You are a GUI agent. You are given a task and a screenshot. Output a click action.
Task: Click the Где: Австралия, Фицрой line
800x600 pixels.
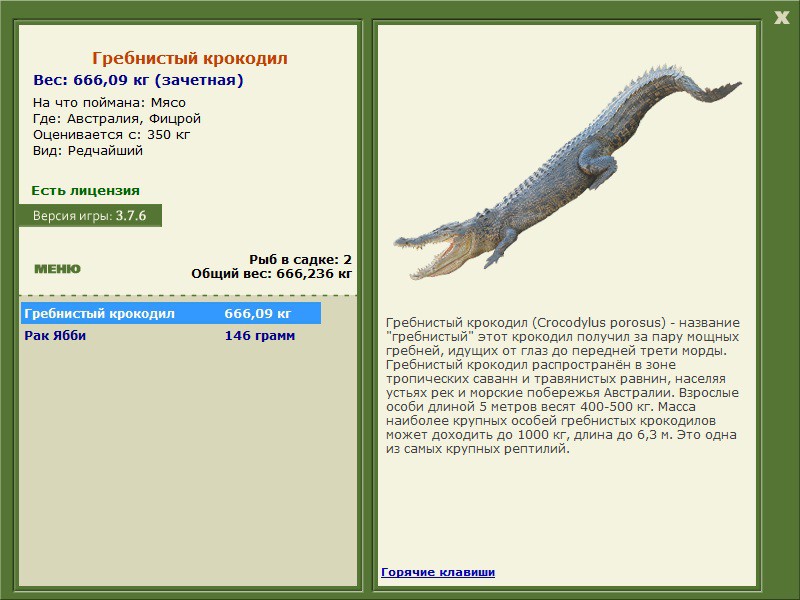point(117,119)
